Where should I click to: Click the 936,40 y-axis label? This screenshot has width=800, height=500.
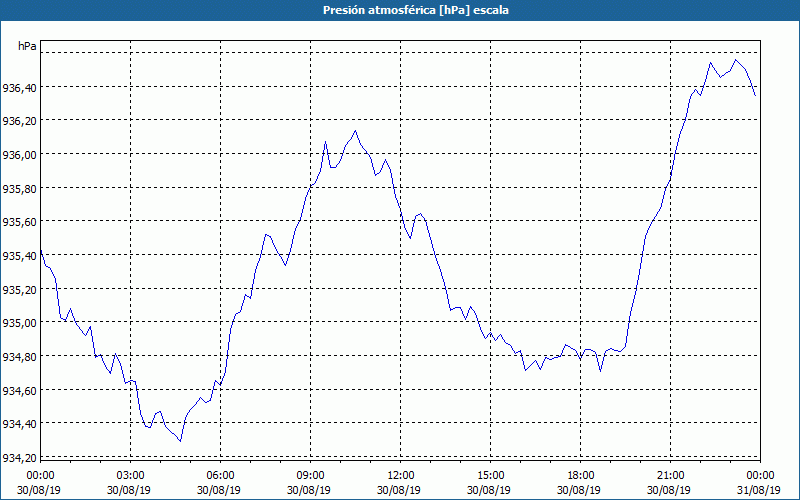tap(19, 88)
